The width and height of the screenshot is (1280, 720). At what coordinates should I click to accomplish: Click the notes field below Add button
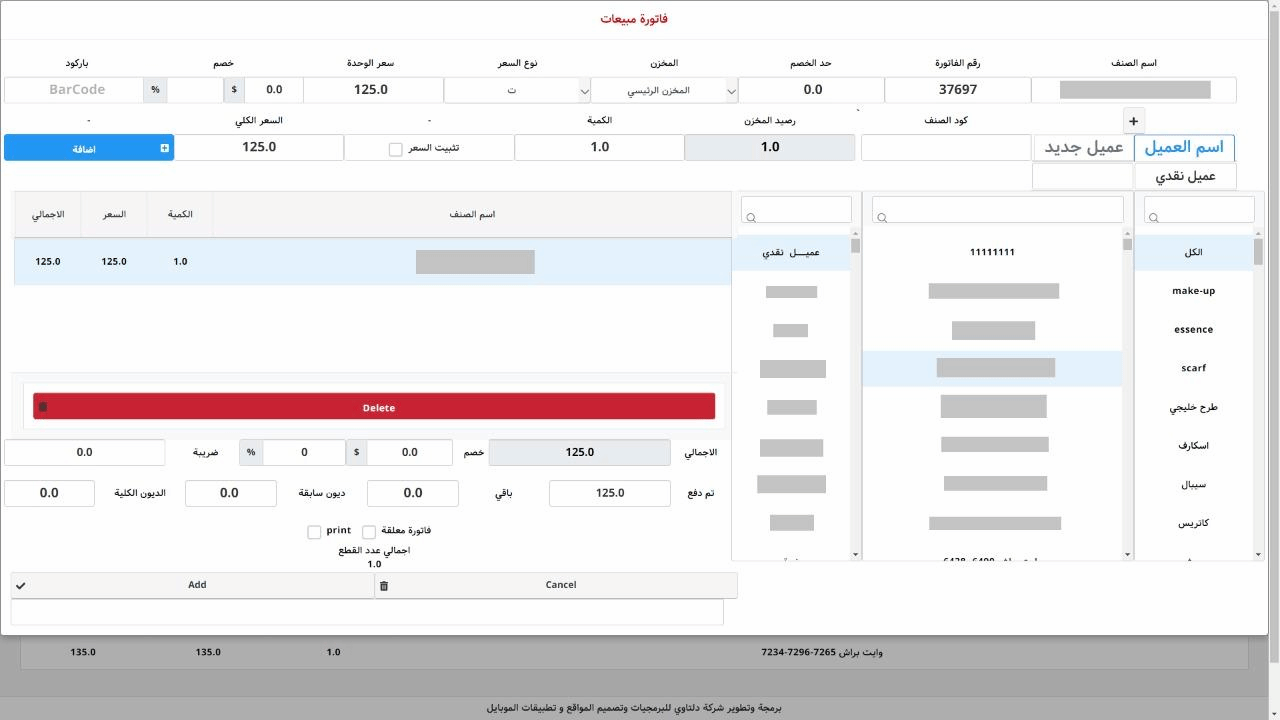[x=367, y=612]
